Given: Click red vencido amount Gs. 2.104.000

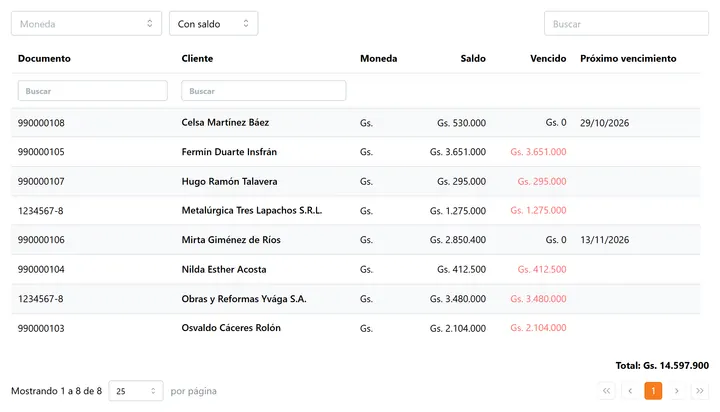Looking at the screenshot, I should click(538, 328).
